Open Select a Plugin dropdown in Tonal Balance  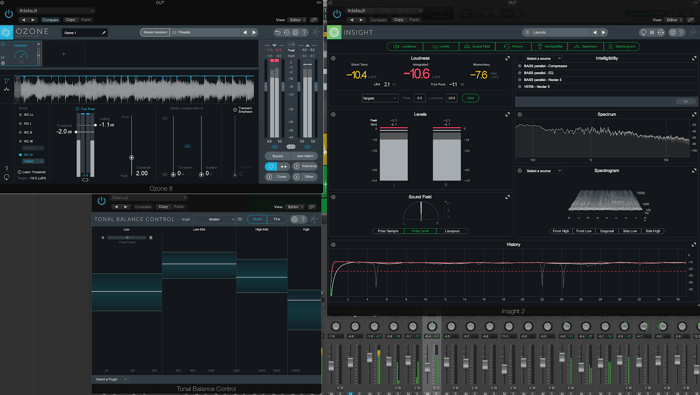coord(111,379)
